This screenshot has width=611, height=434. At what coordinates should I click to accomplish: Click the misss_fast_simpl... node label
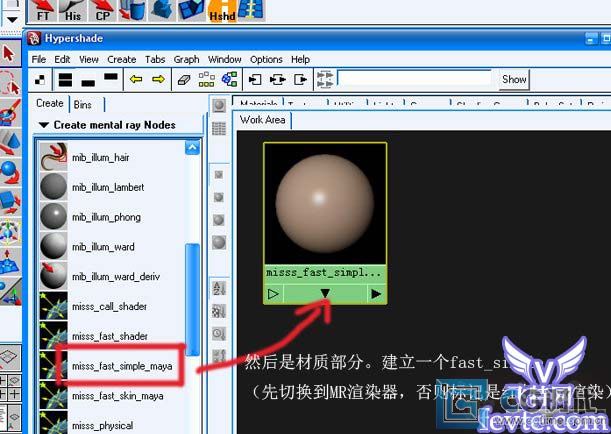(323, 273)
